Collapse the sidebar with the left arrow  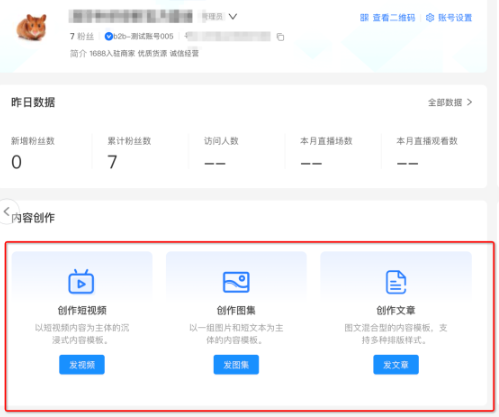(6, 211)
